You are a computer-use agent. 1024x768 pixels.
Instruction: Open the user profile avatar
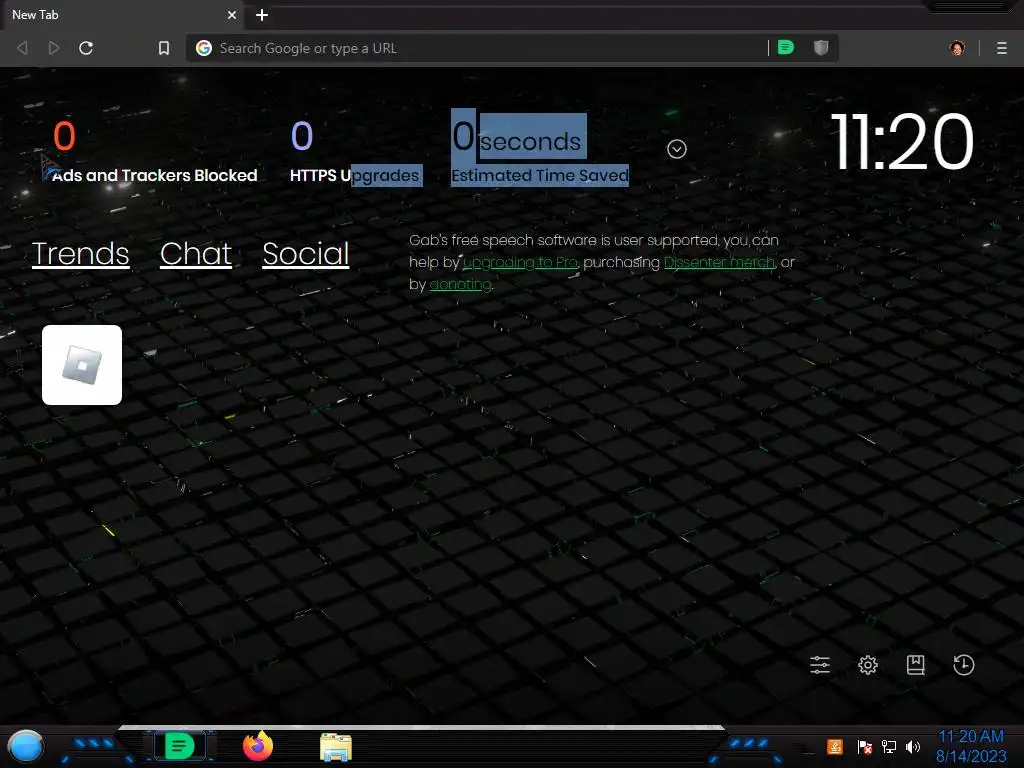click(x=957, y=48)
